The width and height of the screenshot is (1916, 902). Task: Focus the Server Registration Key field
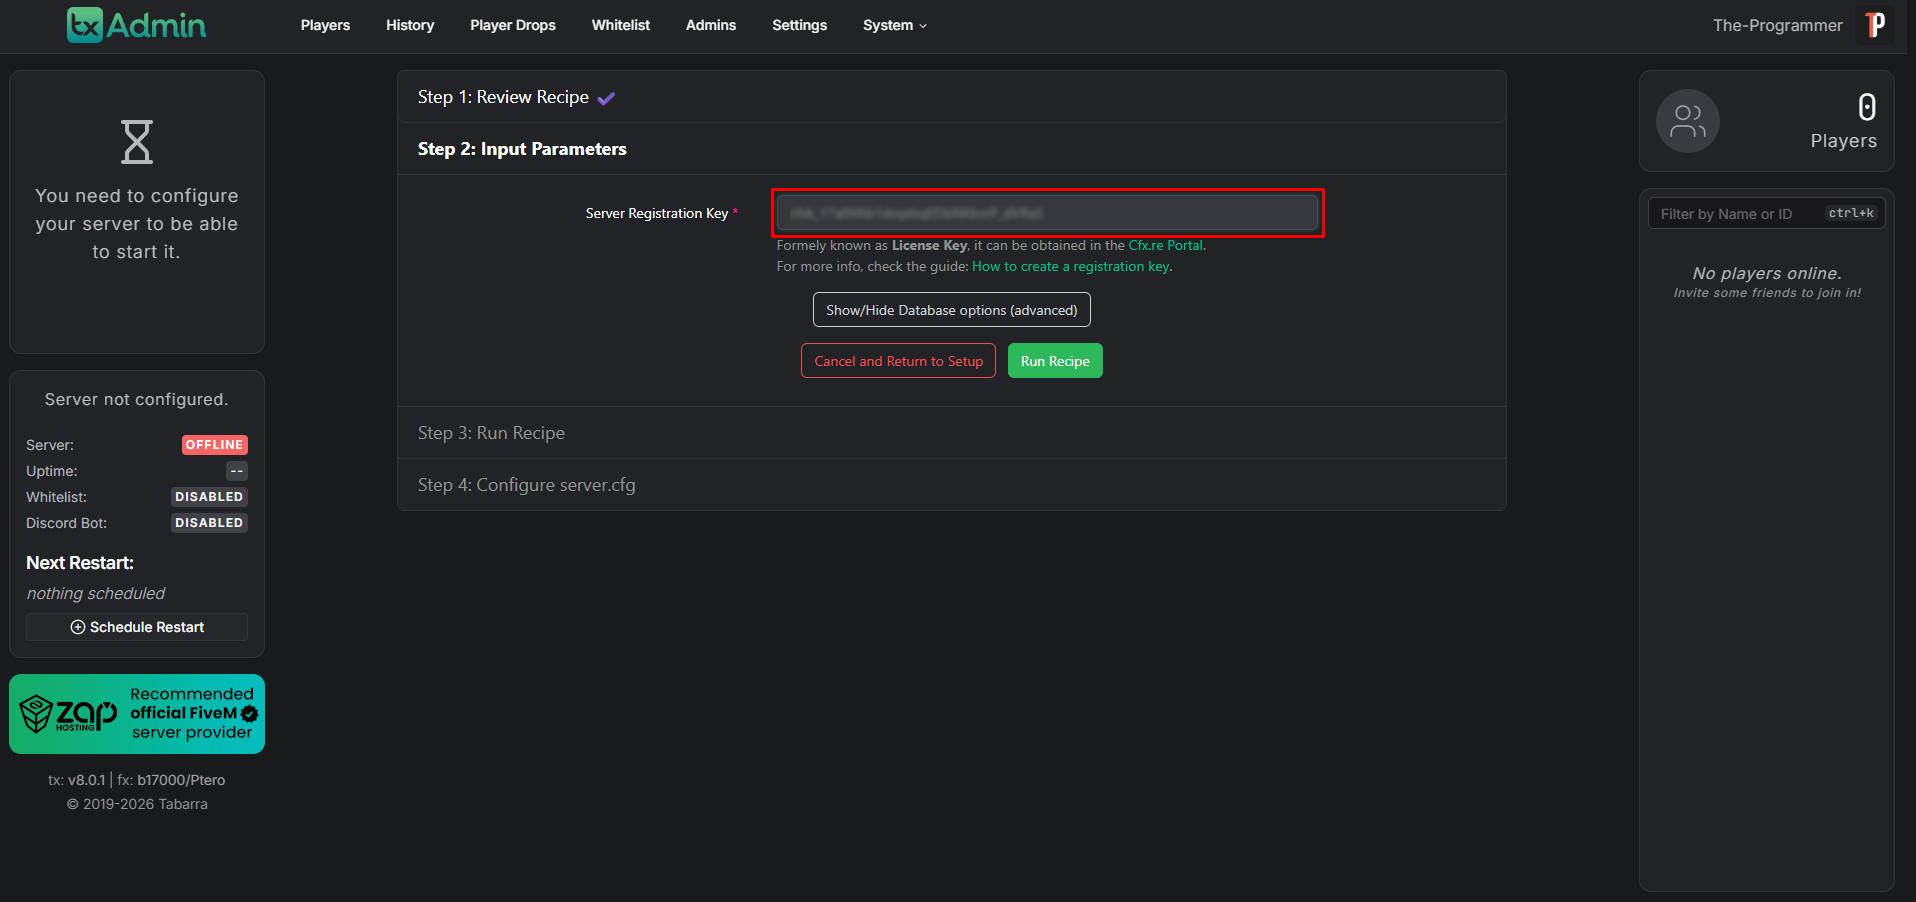(1047, 213)
